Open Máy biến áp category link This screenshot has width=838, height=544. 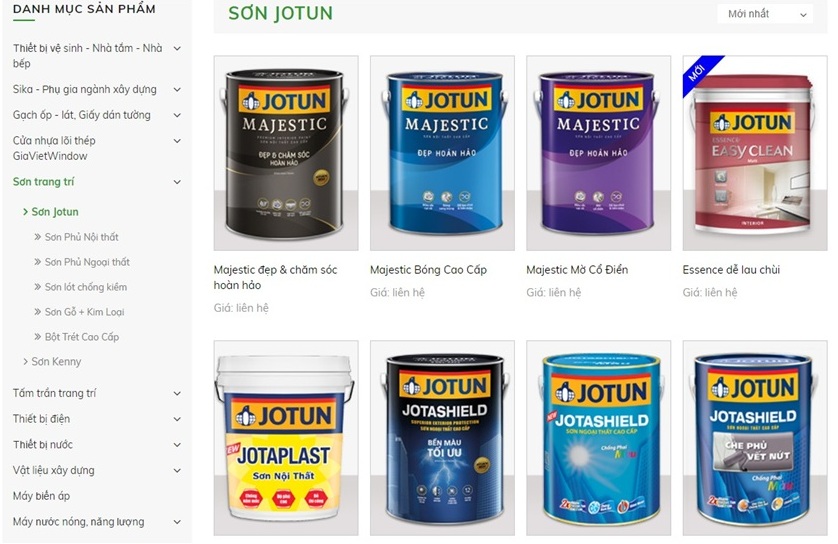point(41,496)
